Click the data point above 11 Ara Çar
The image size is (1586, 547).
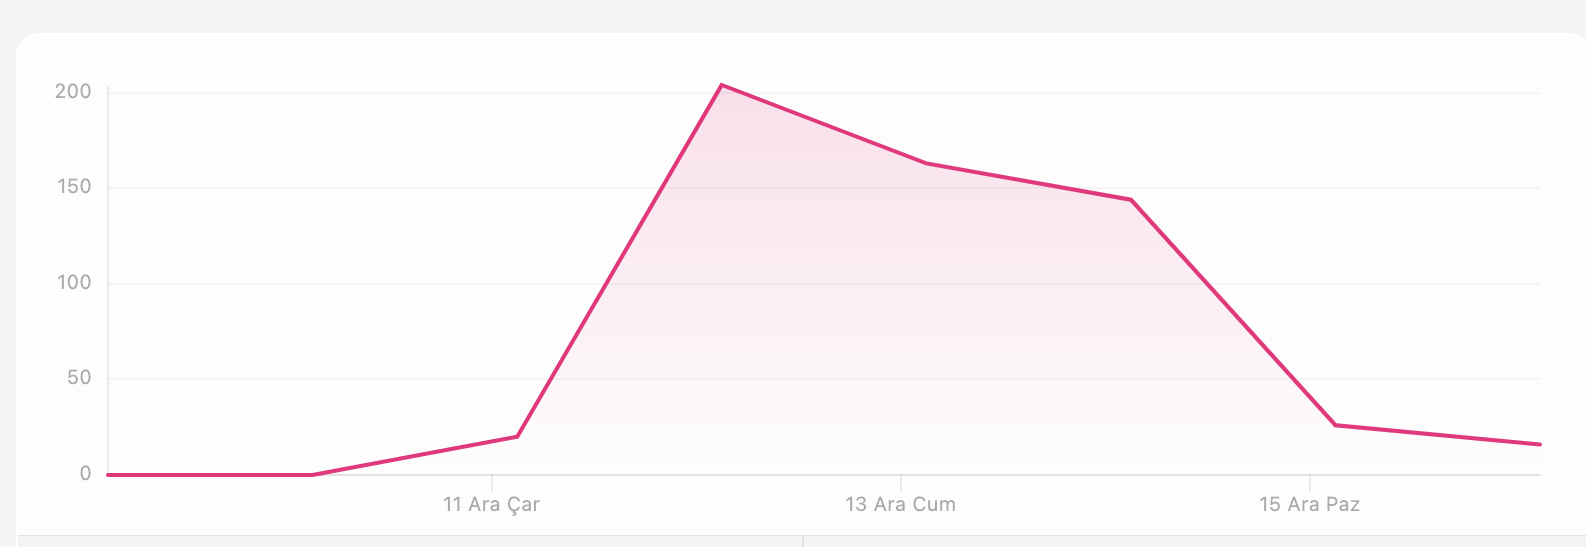tap(517, 436)
